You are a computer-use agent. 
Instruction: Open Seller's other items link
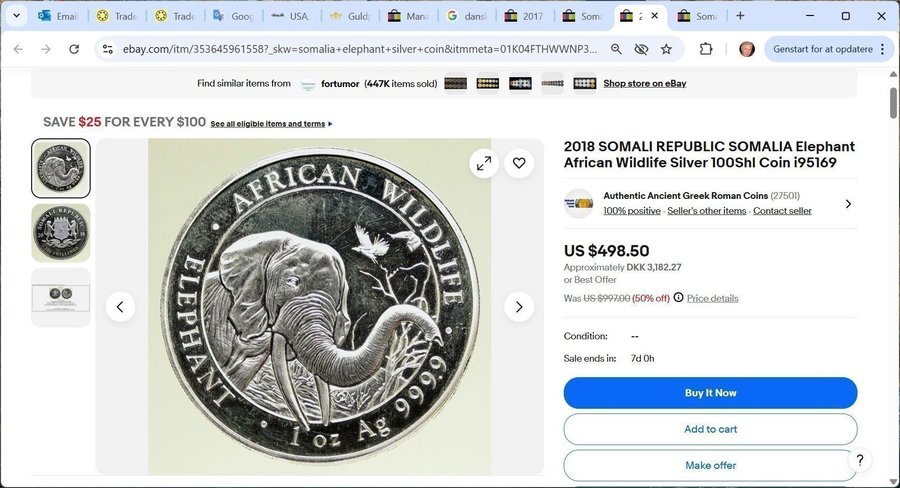point(707,211)
